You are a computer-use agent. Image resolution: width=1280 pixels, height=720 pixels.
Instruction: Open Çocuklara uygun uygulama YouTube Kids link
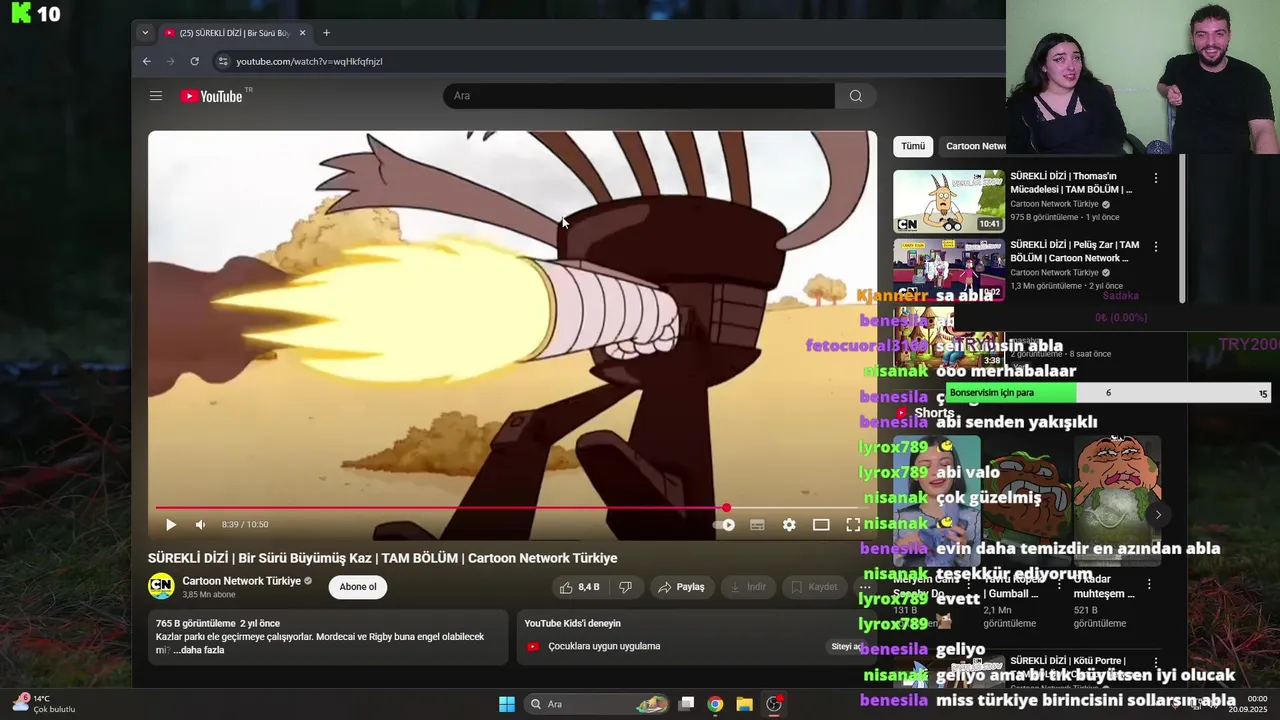point(604,646)
